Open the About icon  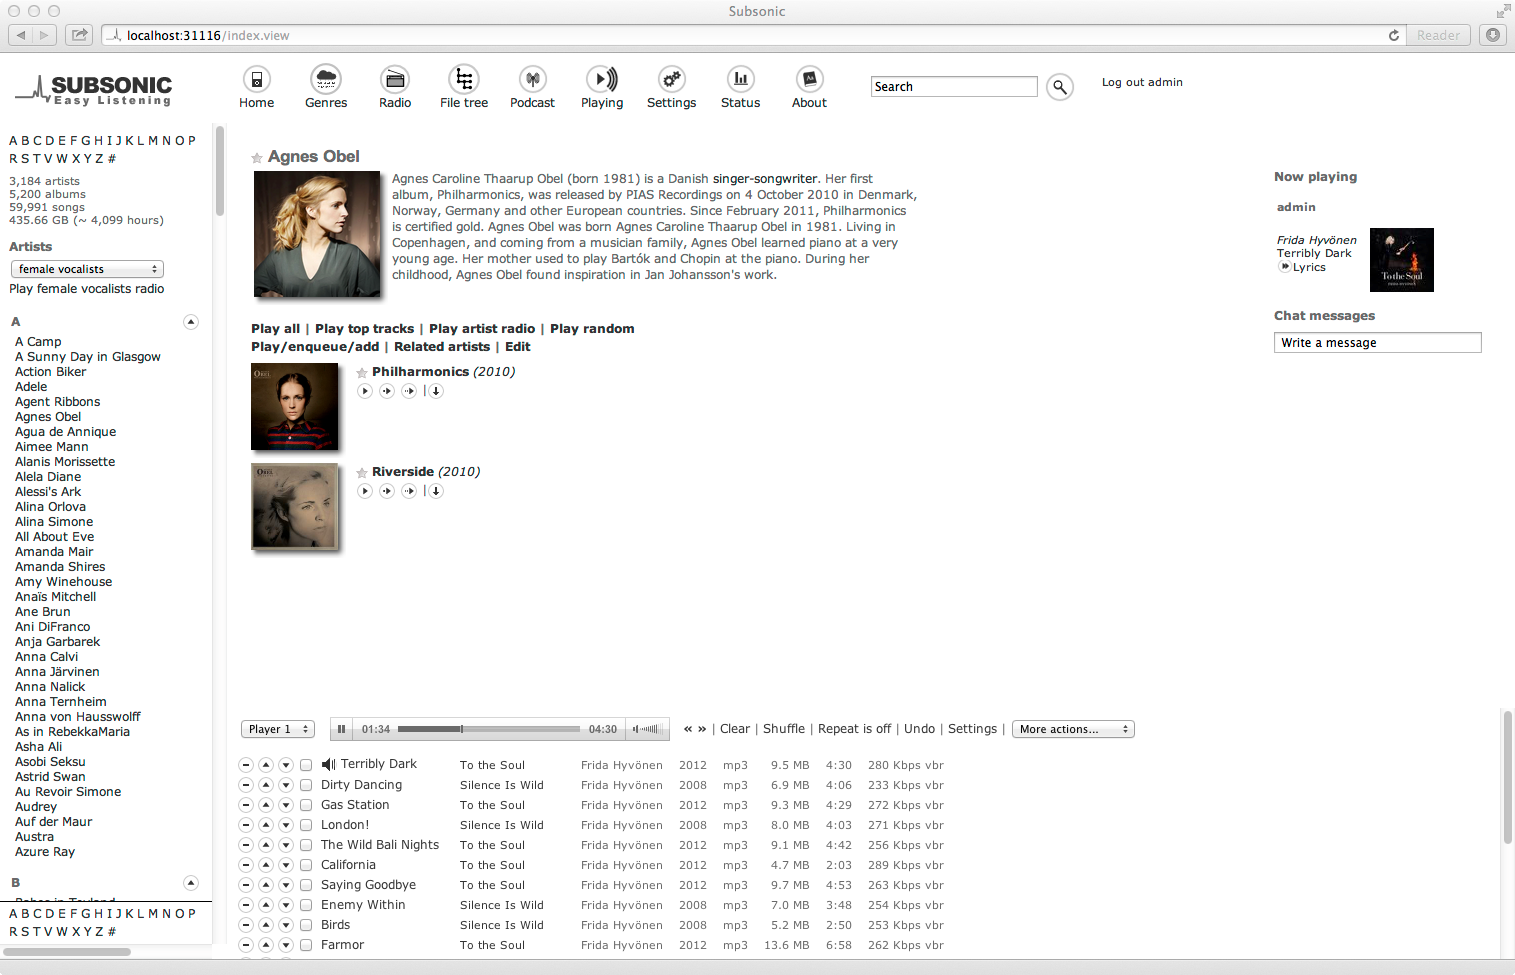(x=809, y=79)
